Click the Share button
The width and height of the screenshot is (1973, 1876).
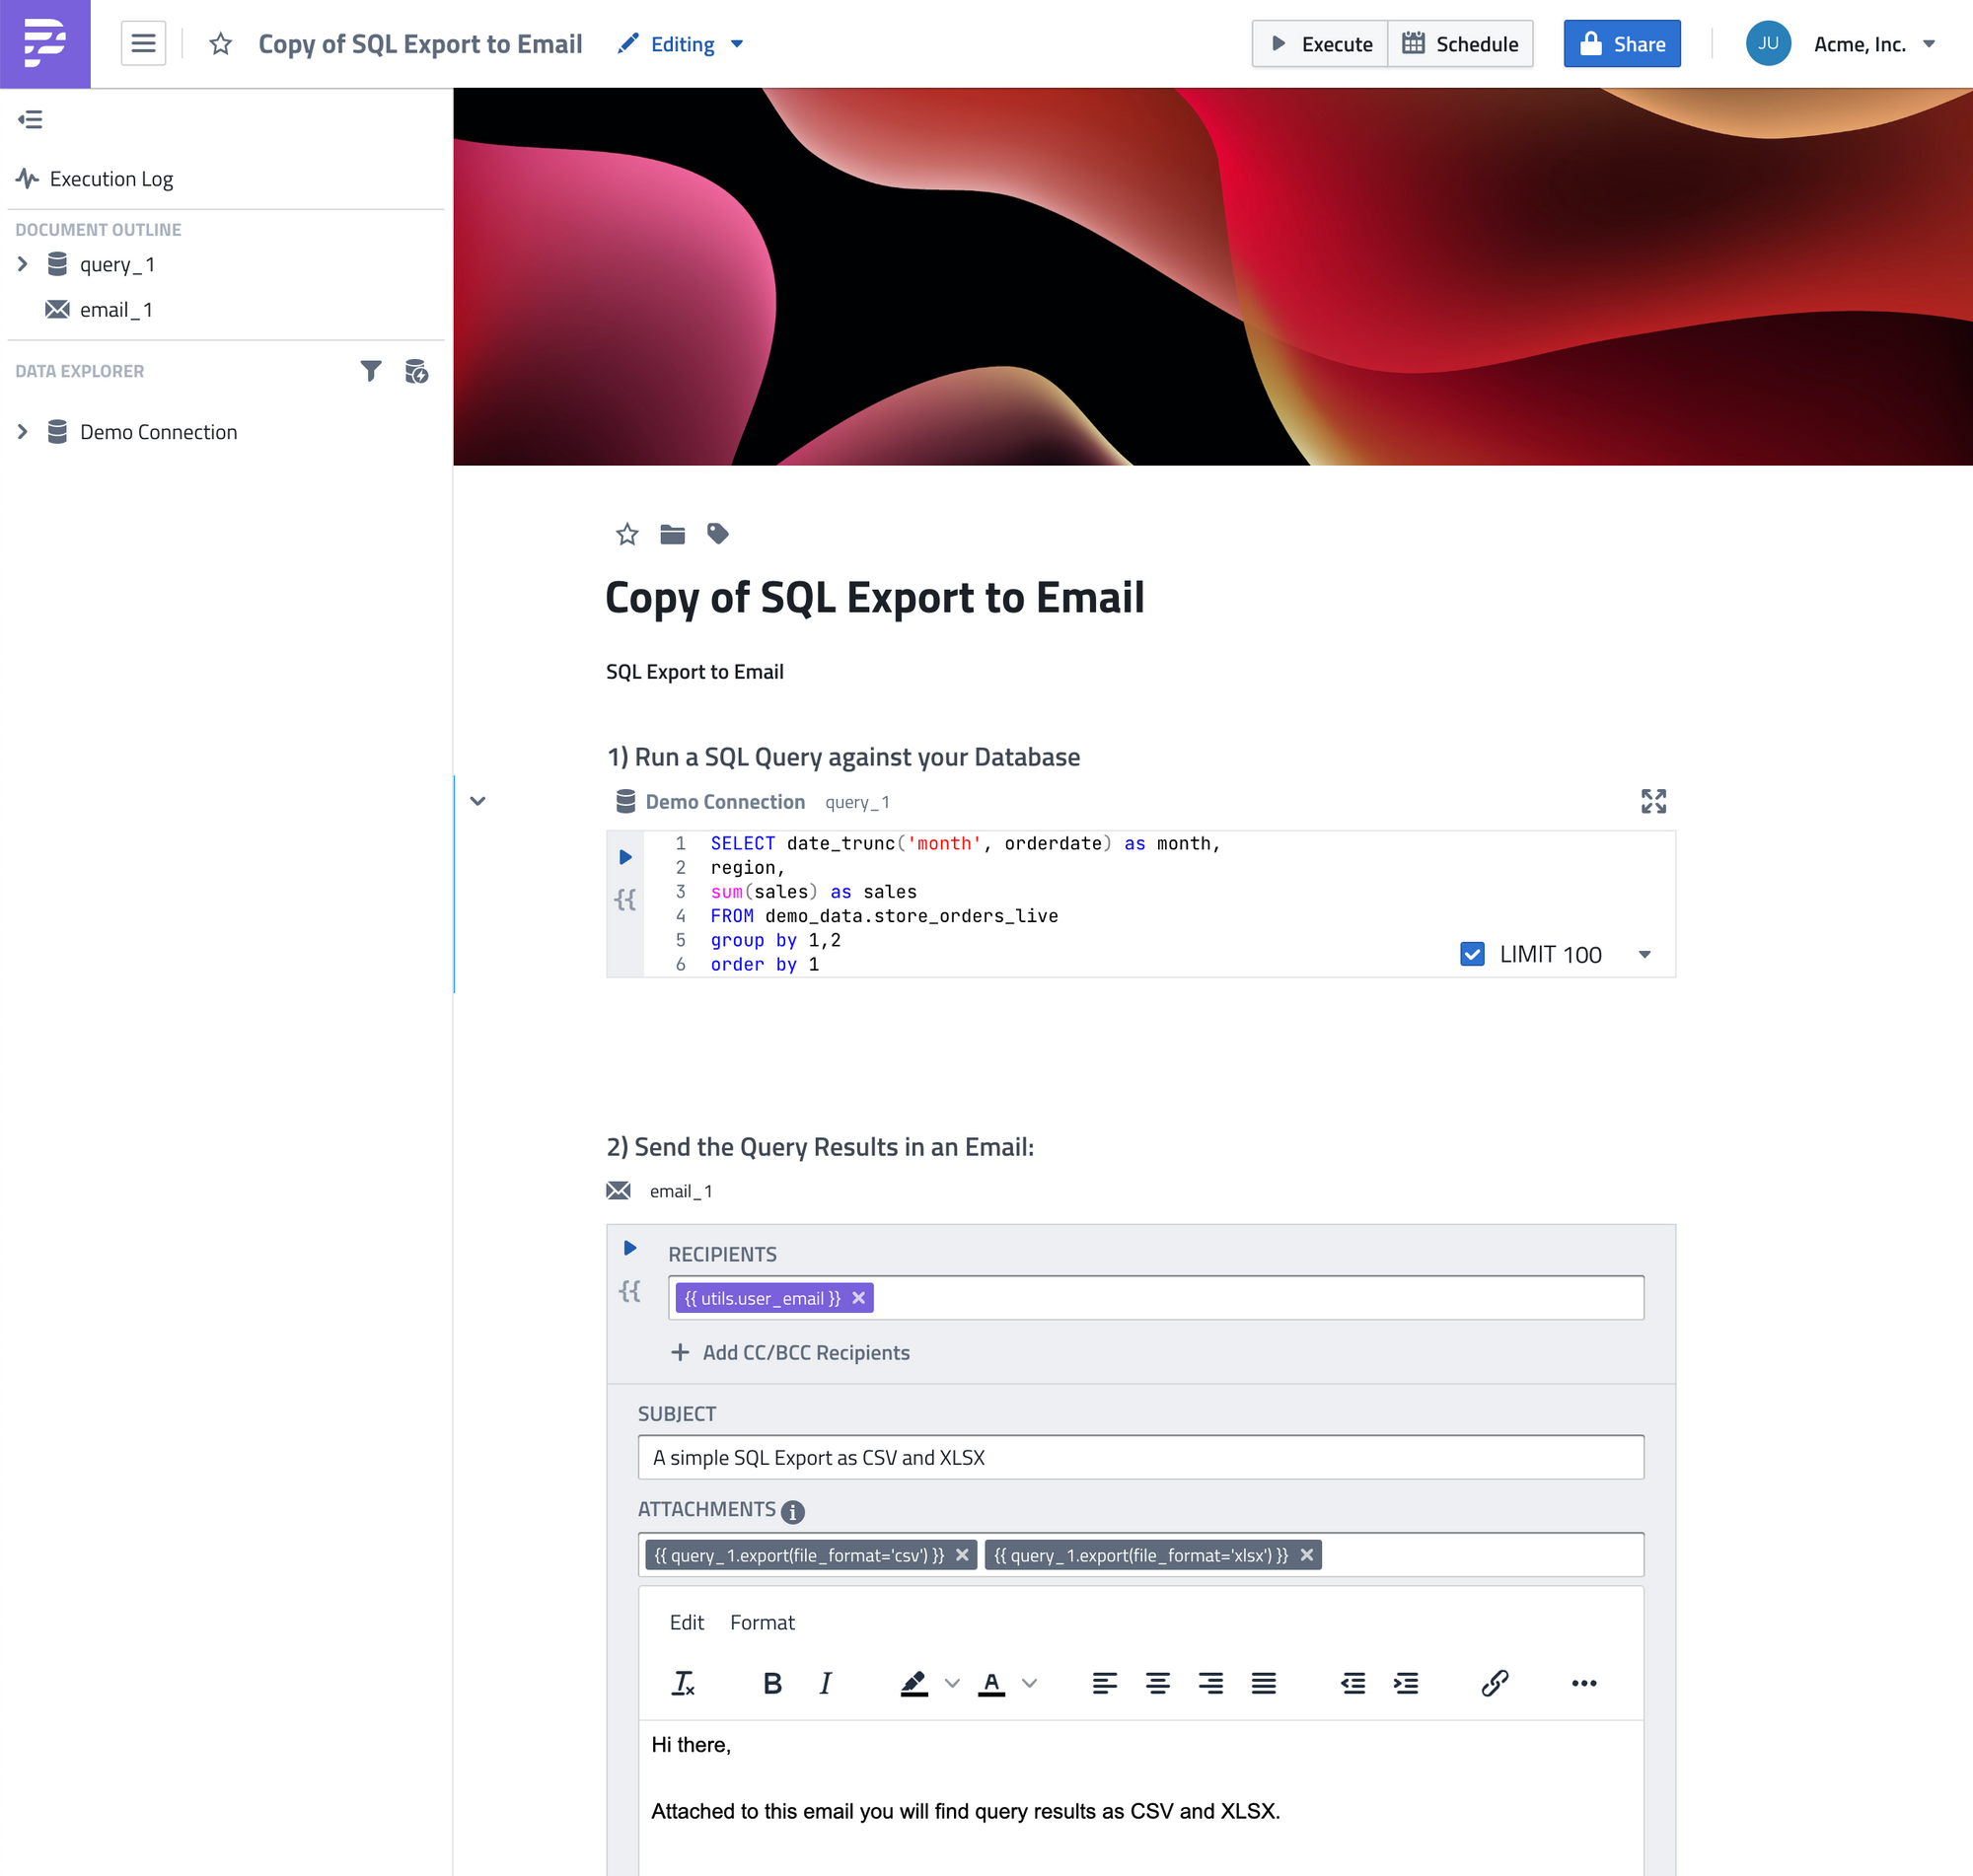1621,44
